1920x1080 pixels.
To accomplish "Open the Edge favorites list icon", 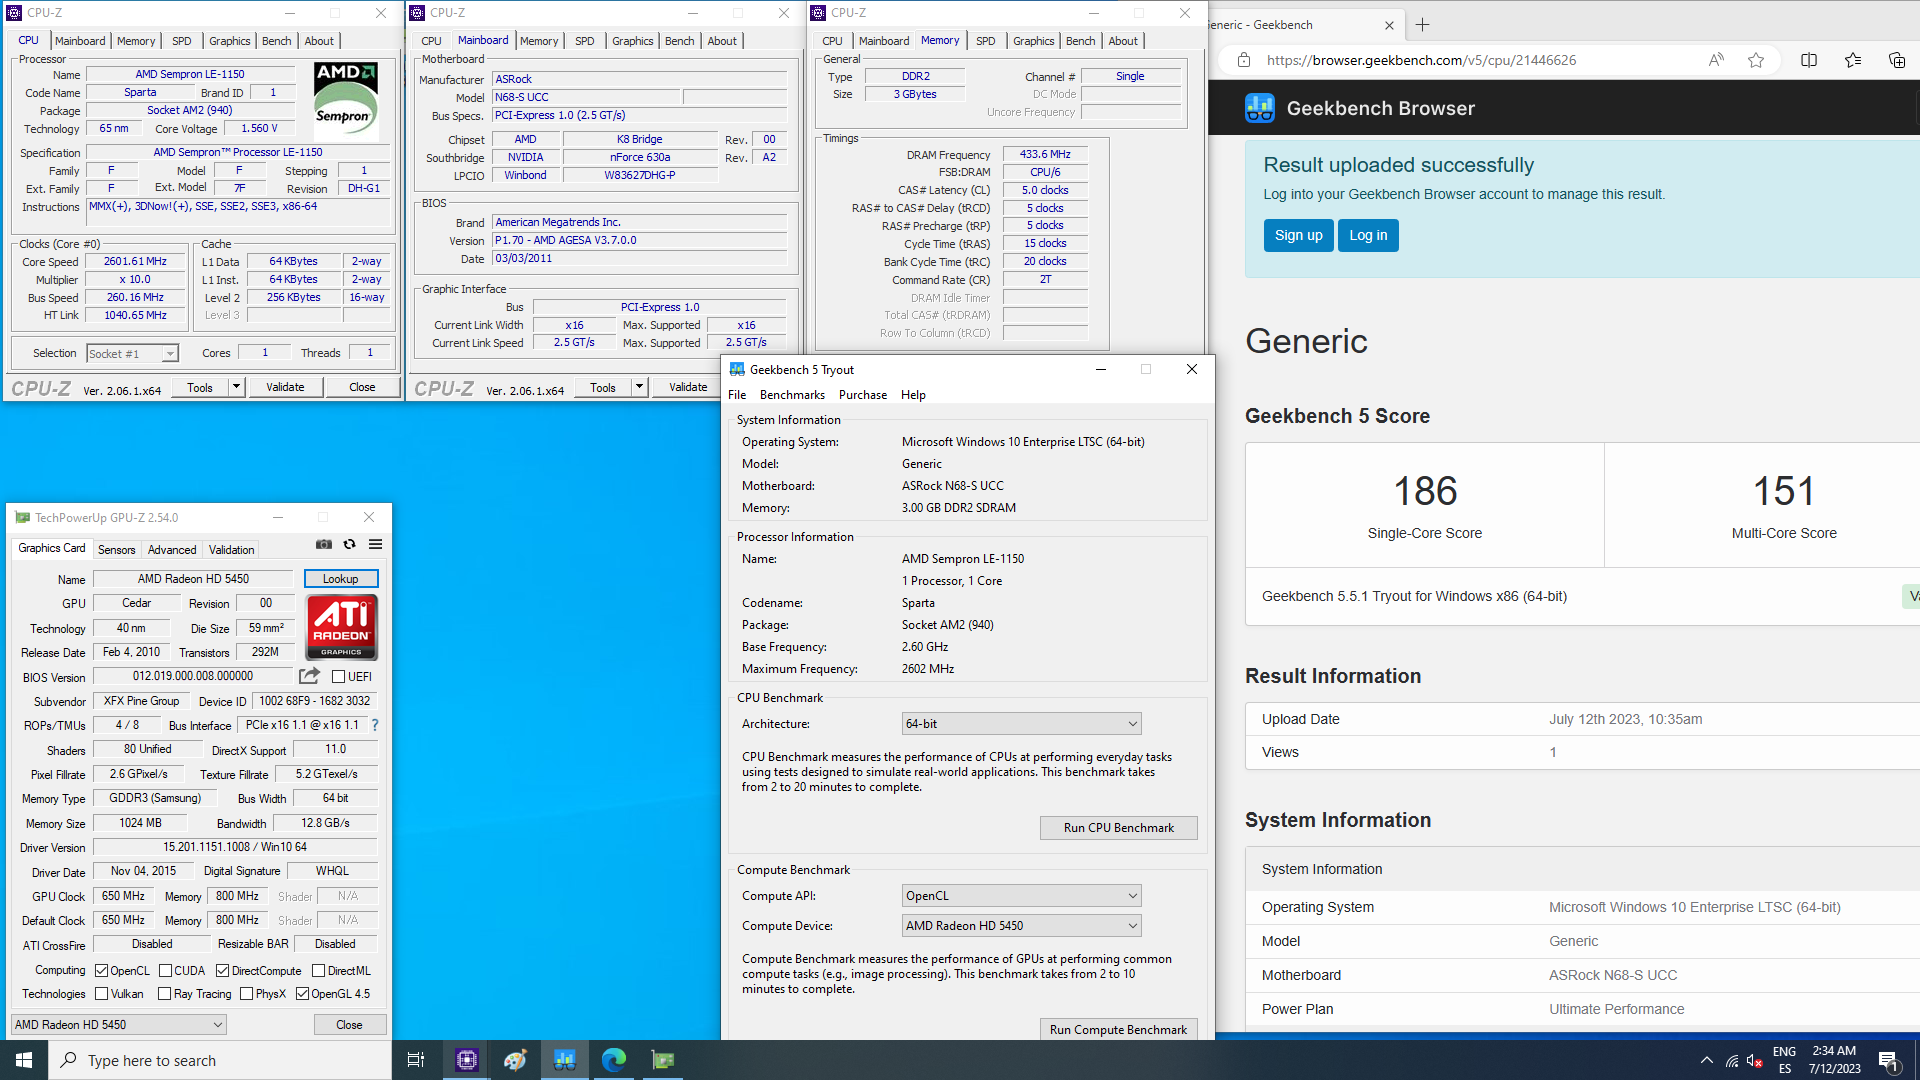I will tap(1853, 60).
